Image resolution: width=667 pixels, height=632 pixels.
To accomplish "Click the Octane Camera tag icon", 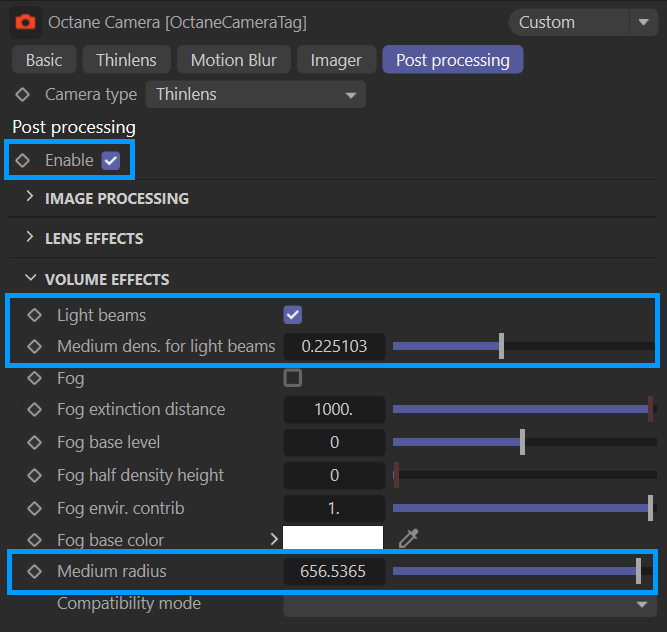I will point(27,21).
